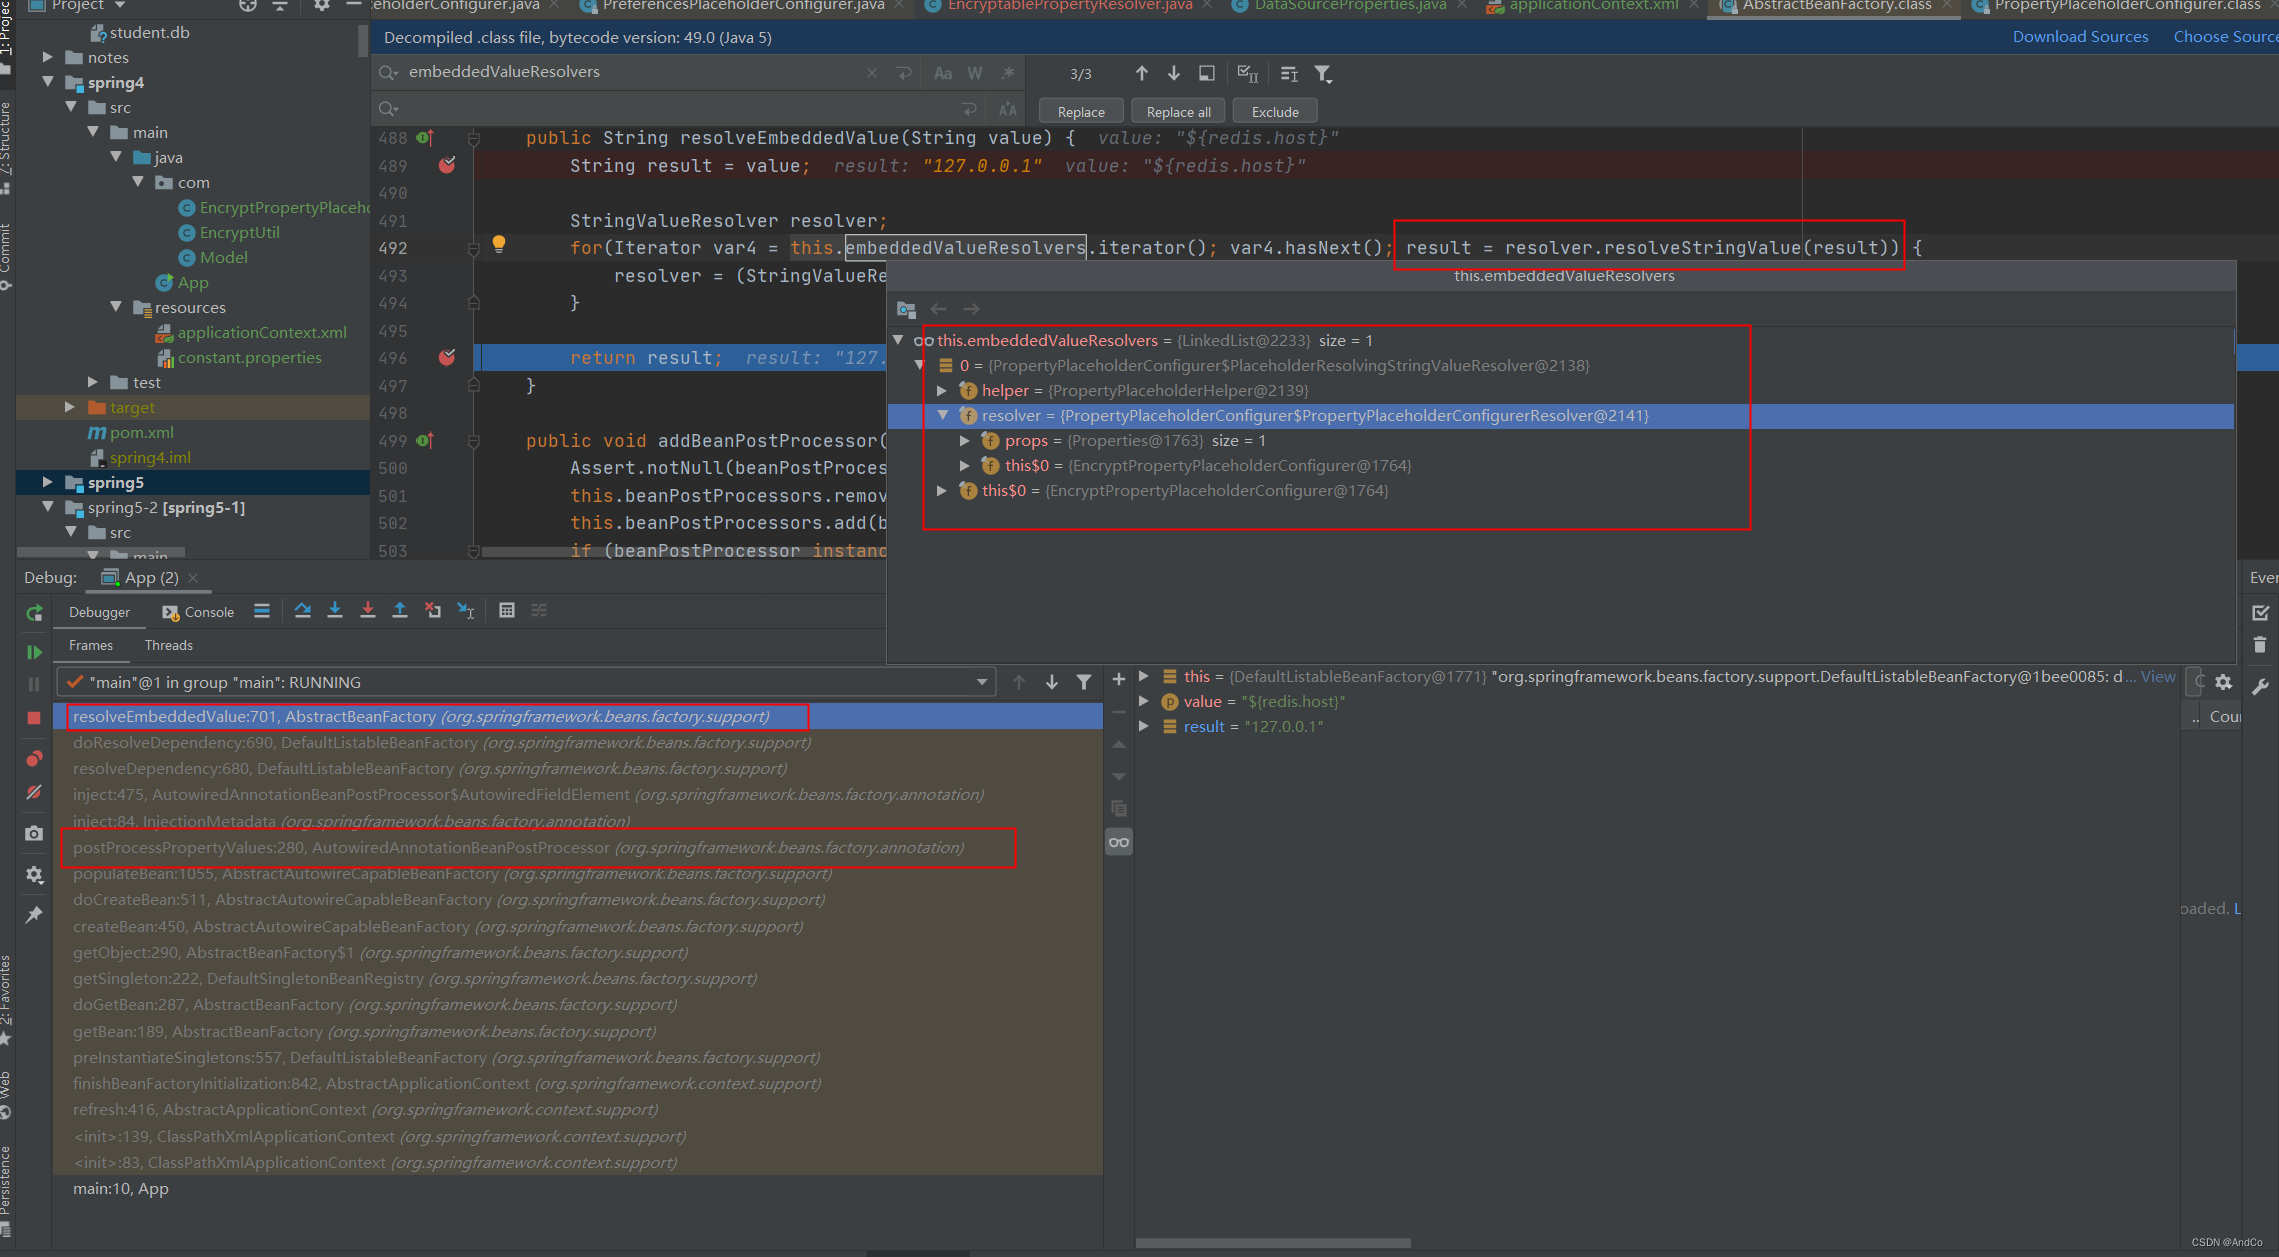Toggle Words W option in find bar
Viewport: 2279px width, 1257px height.
coord(975,73)
